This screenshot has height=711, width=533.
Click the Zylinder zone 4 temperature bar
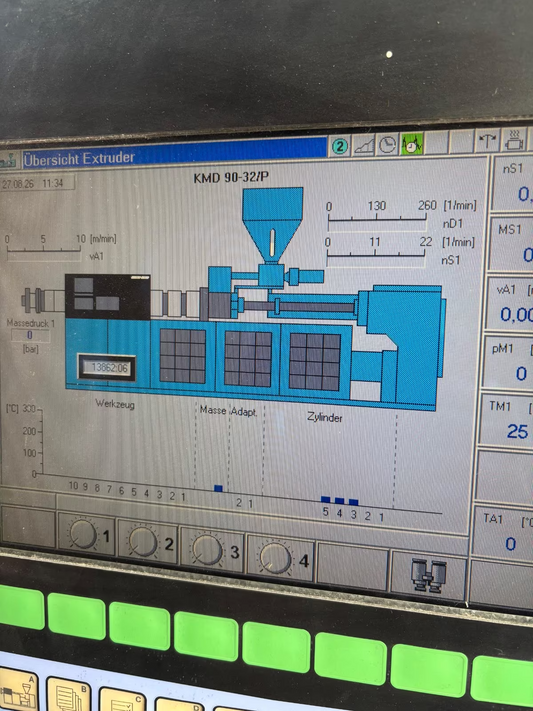[x=339, y=501]
